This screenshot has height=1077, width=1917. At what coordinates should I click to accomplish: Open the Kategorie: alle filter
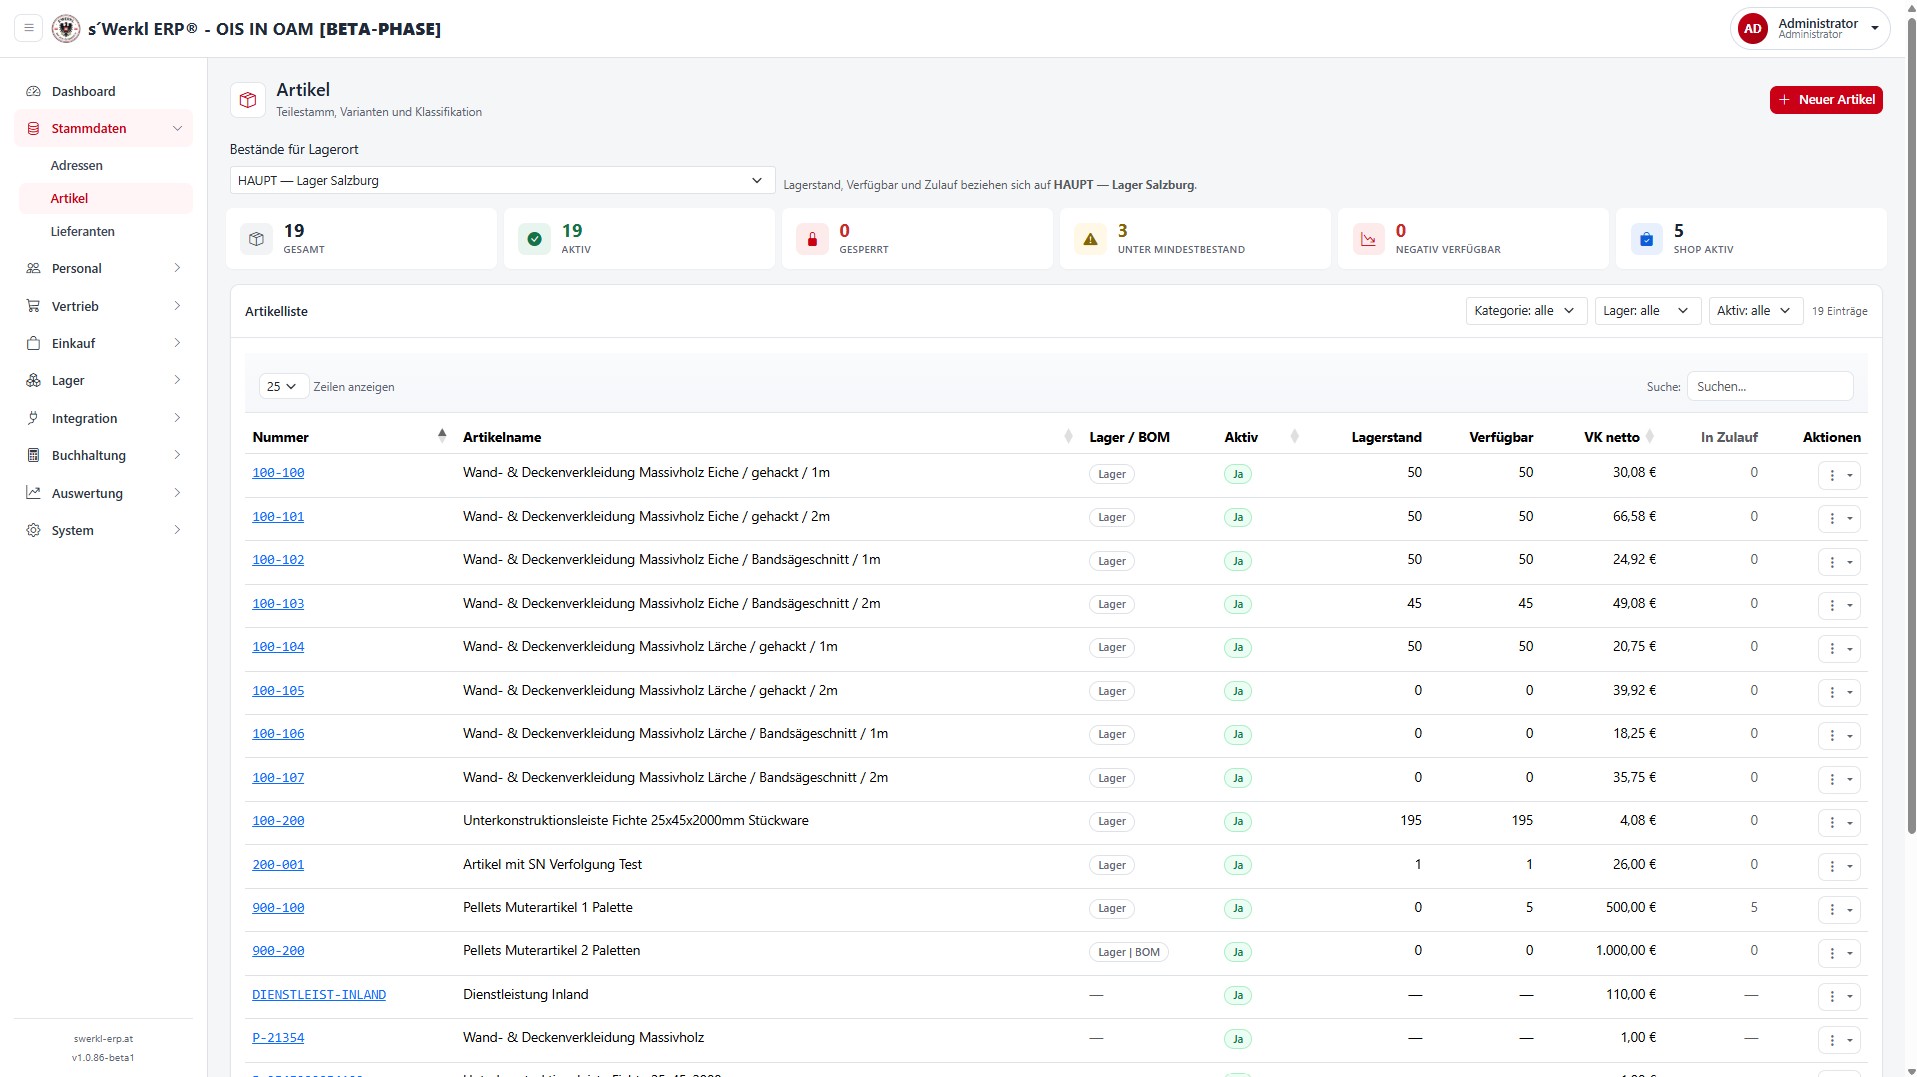pos(1526,311)
